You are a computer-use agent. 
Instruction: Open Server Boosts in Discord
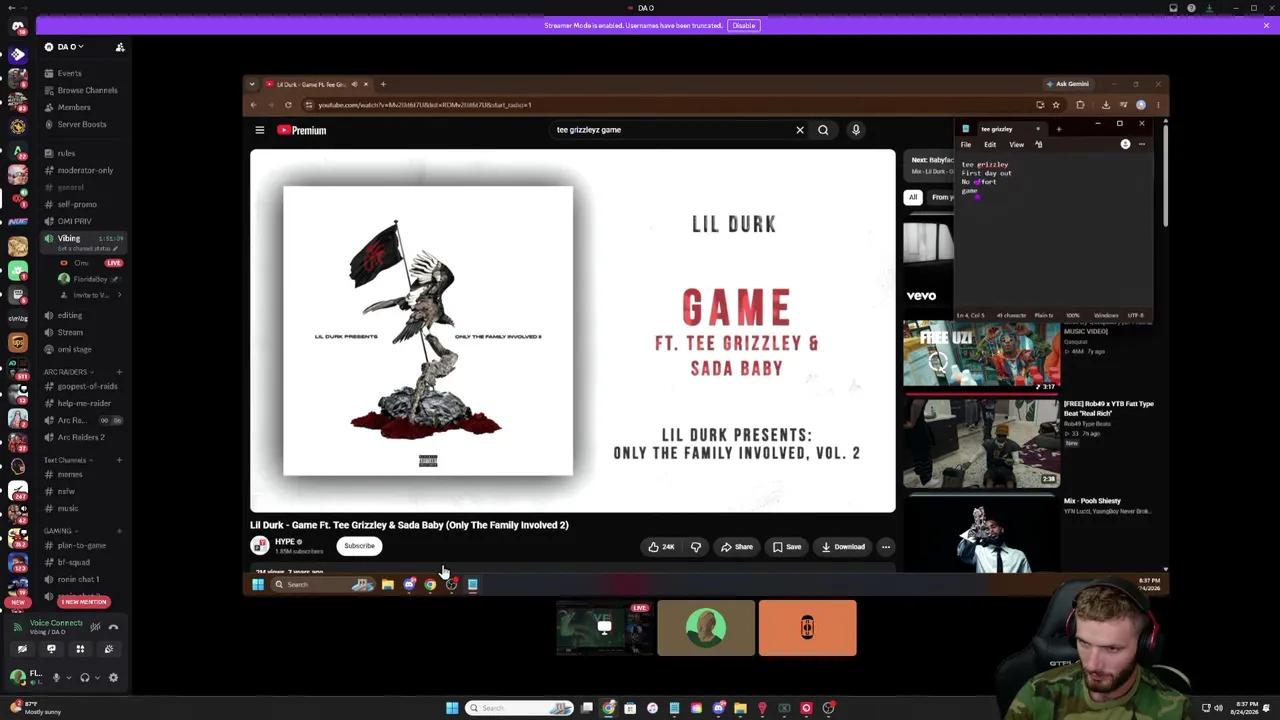tap(82, 124)
